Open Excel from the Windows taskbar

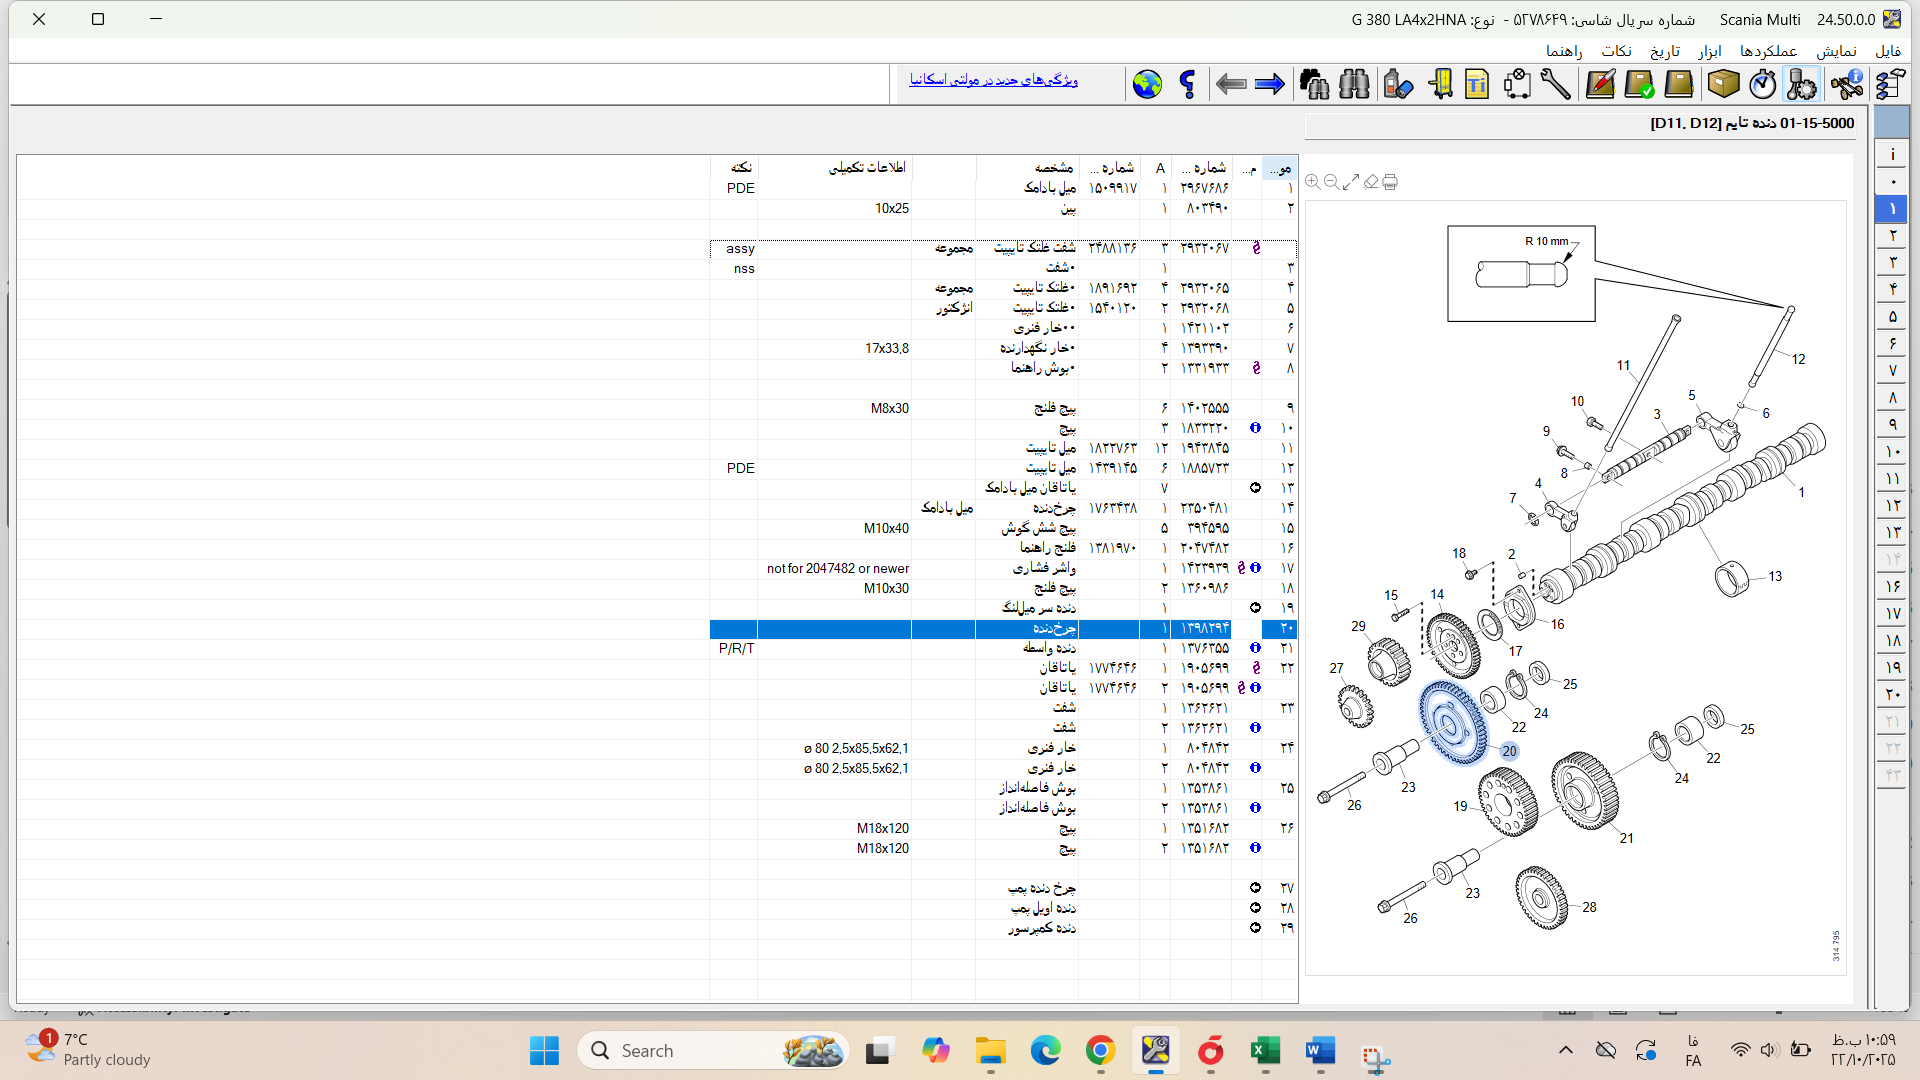pyautogui.click(x=1265, y=1051)
